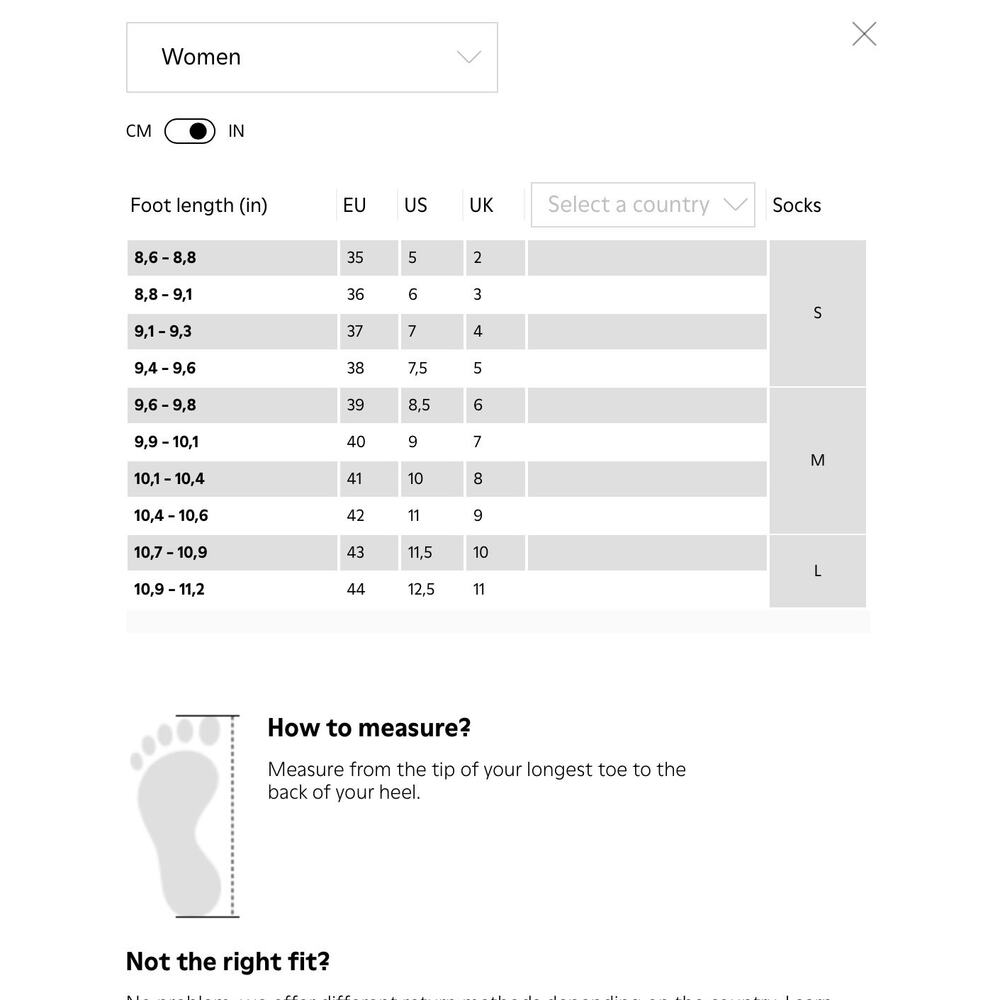This screenshot has height=1000, width=1000.
Task: Select the 8,6 - 8,8 foot length row
Action: [x=447, y=258]
